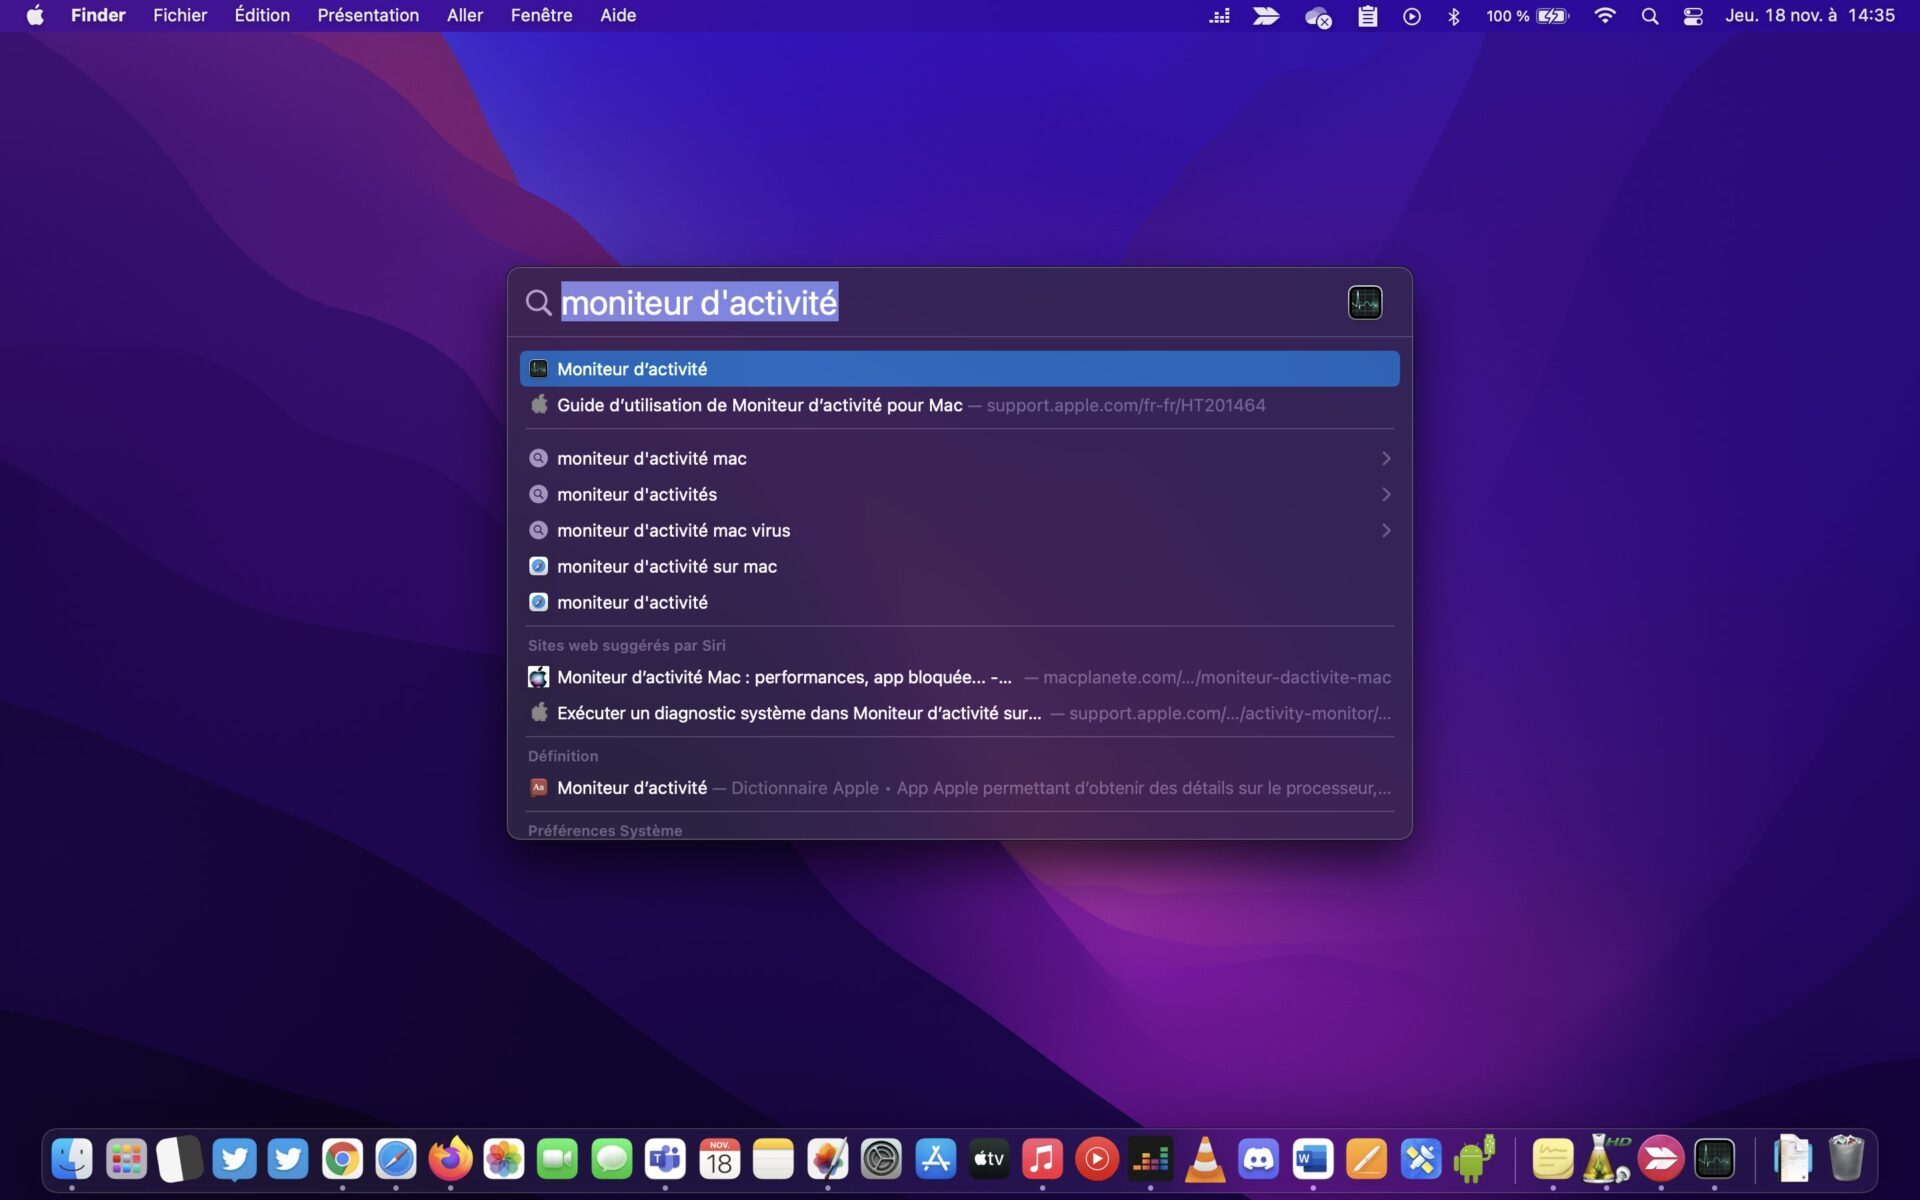Open Stickies from the Dock
This screenshot has width=1920, height=1200.
(x=1553, y=1159)
